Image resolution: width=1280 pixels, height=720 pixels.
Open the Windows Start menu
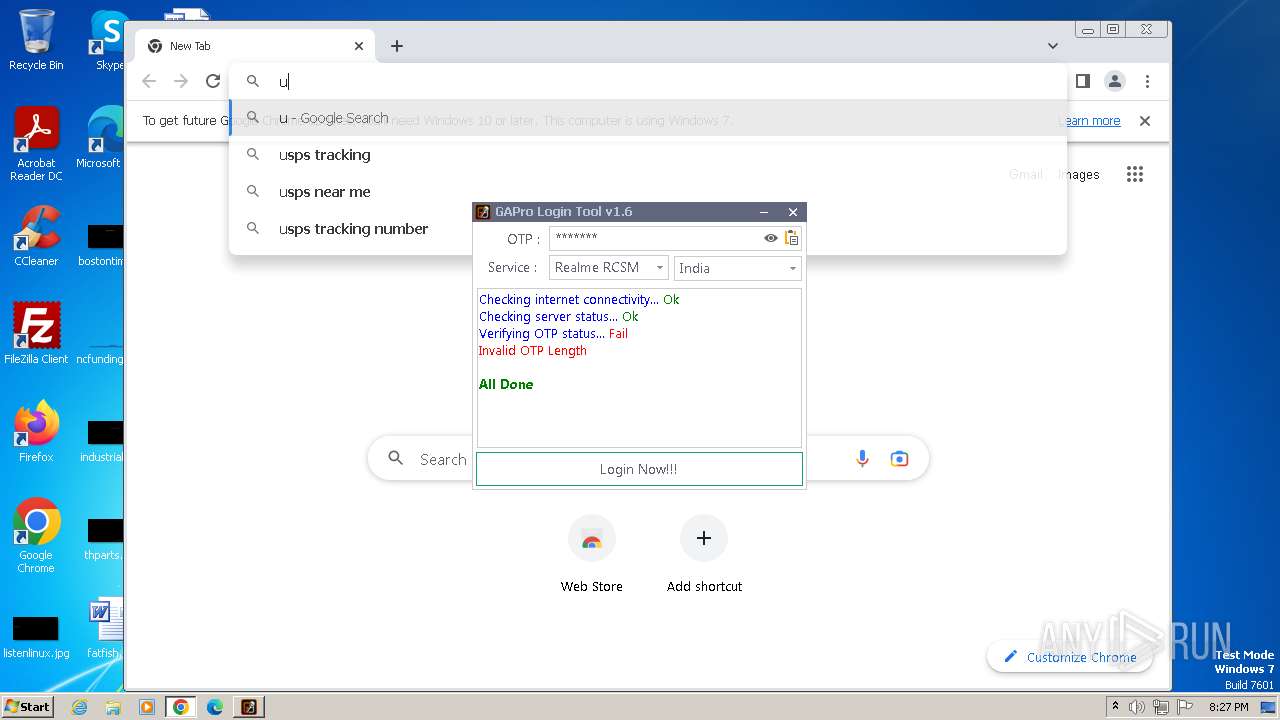[28, 707]
